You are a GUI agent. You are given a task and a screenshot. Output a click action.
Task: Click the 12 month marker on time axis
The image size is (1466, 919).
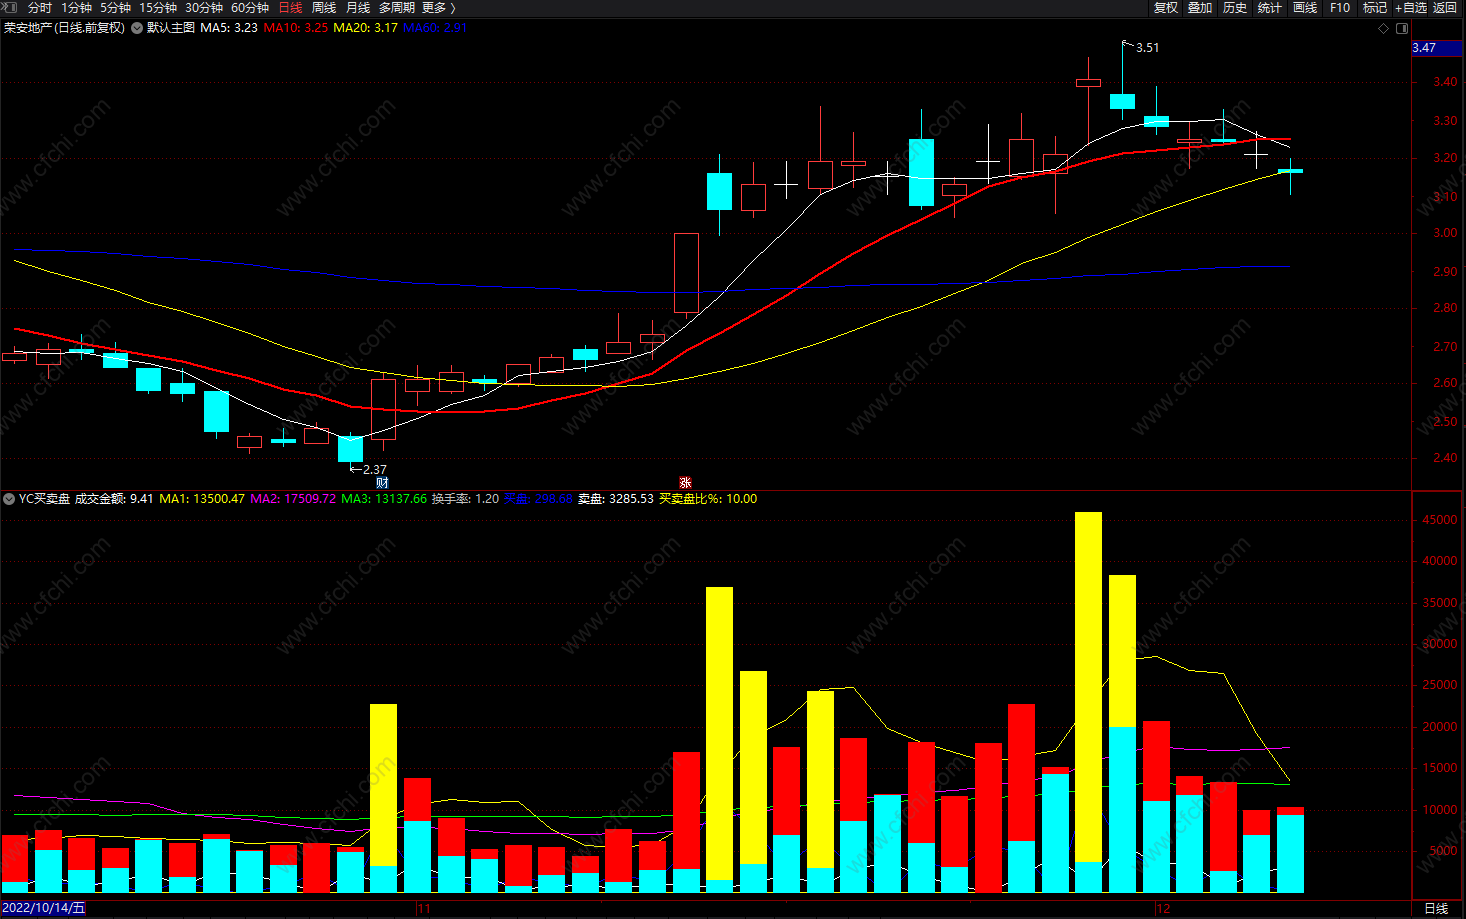pos(1163,909)
